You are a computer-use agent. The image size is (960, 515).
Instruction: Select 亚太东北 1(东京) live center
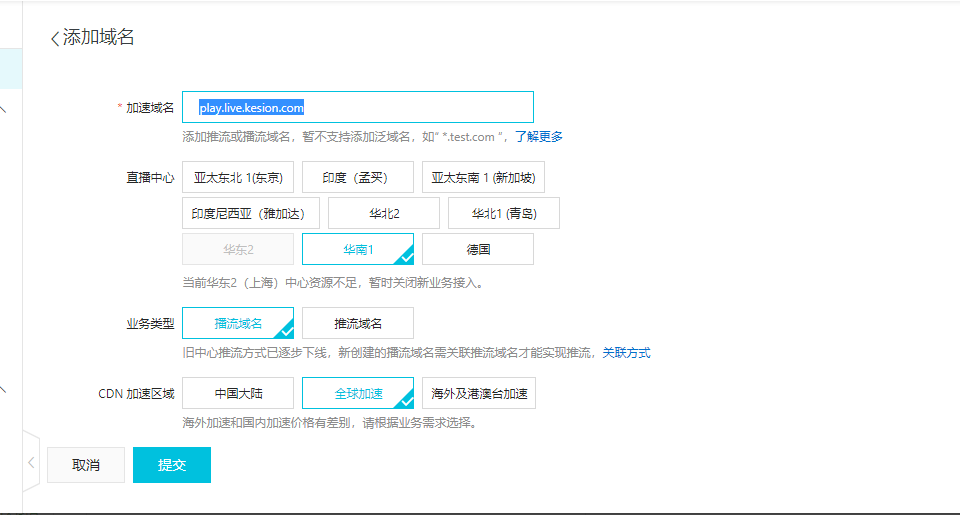point(238,177)
